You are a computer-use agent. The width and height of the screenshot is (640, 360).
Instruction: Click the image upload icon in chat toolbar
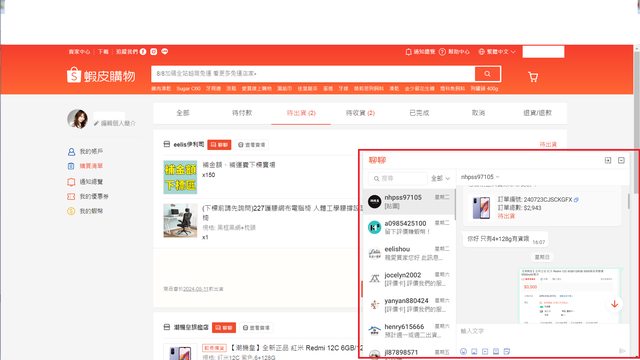point(474,351)
